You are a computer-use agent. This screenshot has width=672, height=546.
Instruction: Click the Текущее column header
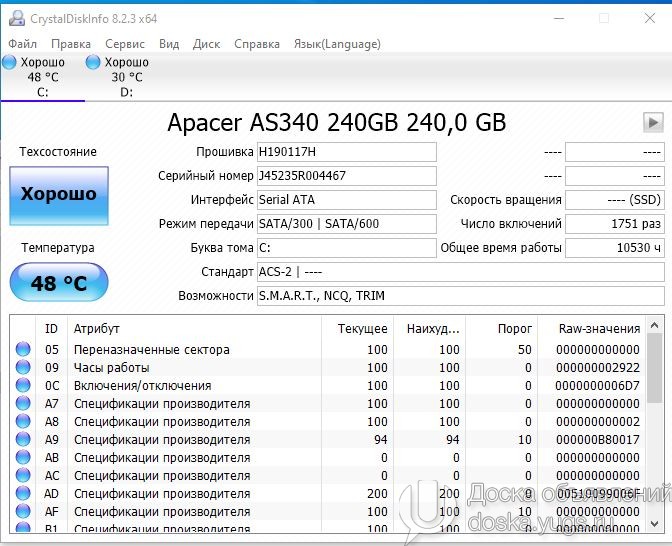tap(357, 329)
